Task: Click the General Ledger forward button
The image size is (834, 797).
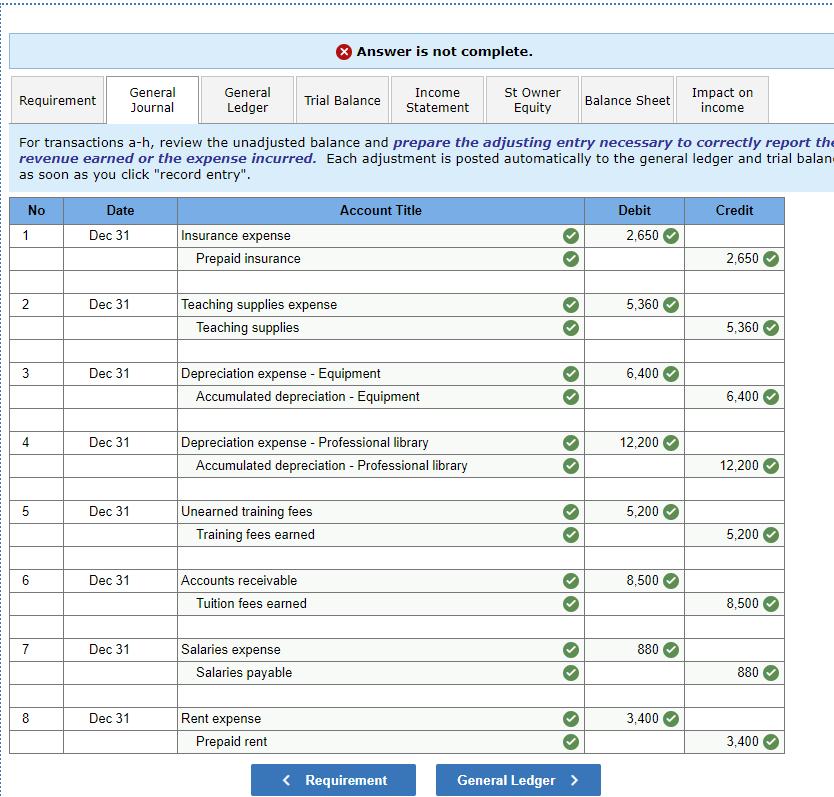Action: 518,780
